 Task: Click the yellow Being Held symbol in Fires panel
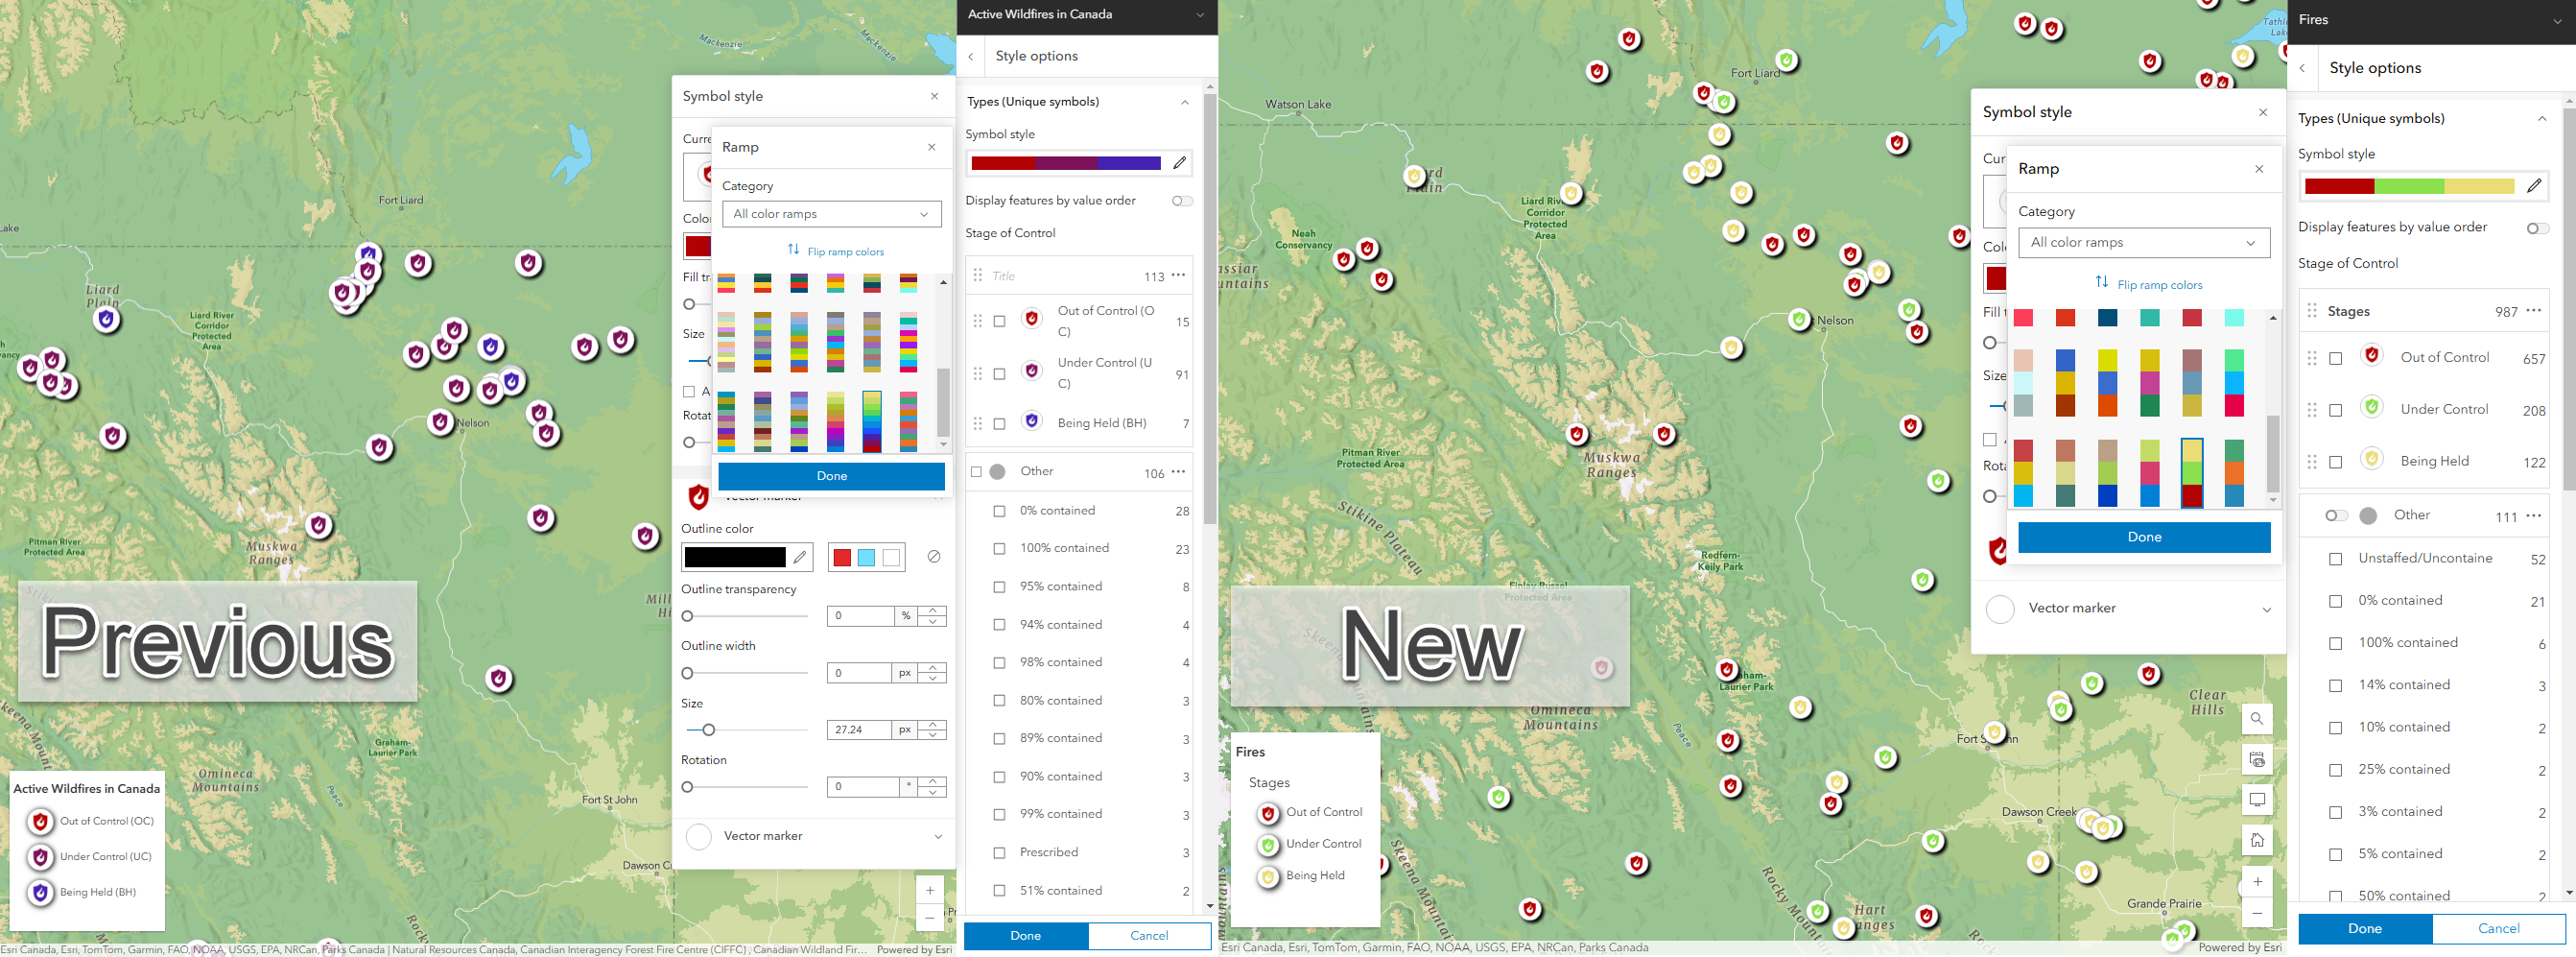point(2371,459)
